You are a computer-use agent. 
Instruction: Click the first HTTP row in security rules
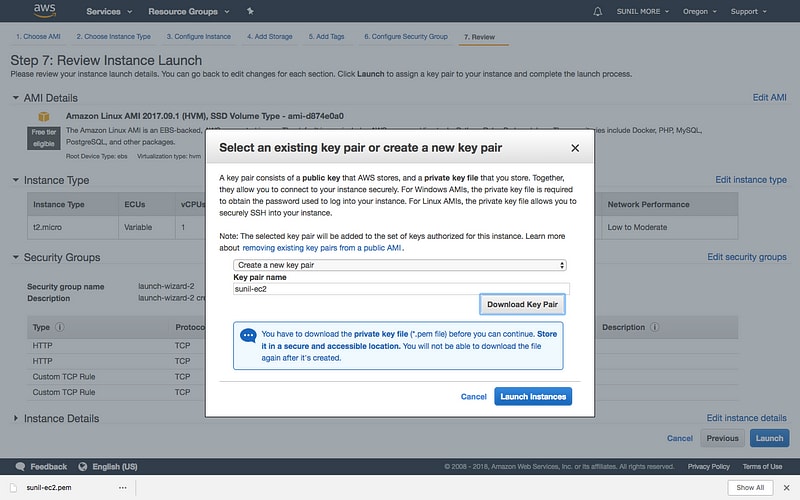[x=383, y=345]
